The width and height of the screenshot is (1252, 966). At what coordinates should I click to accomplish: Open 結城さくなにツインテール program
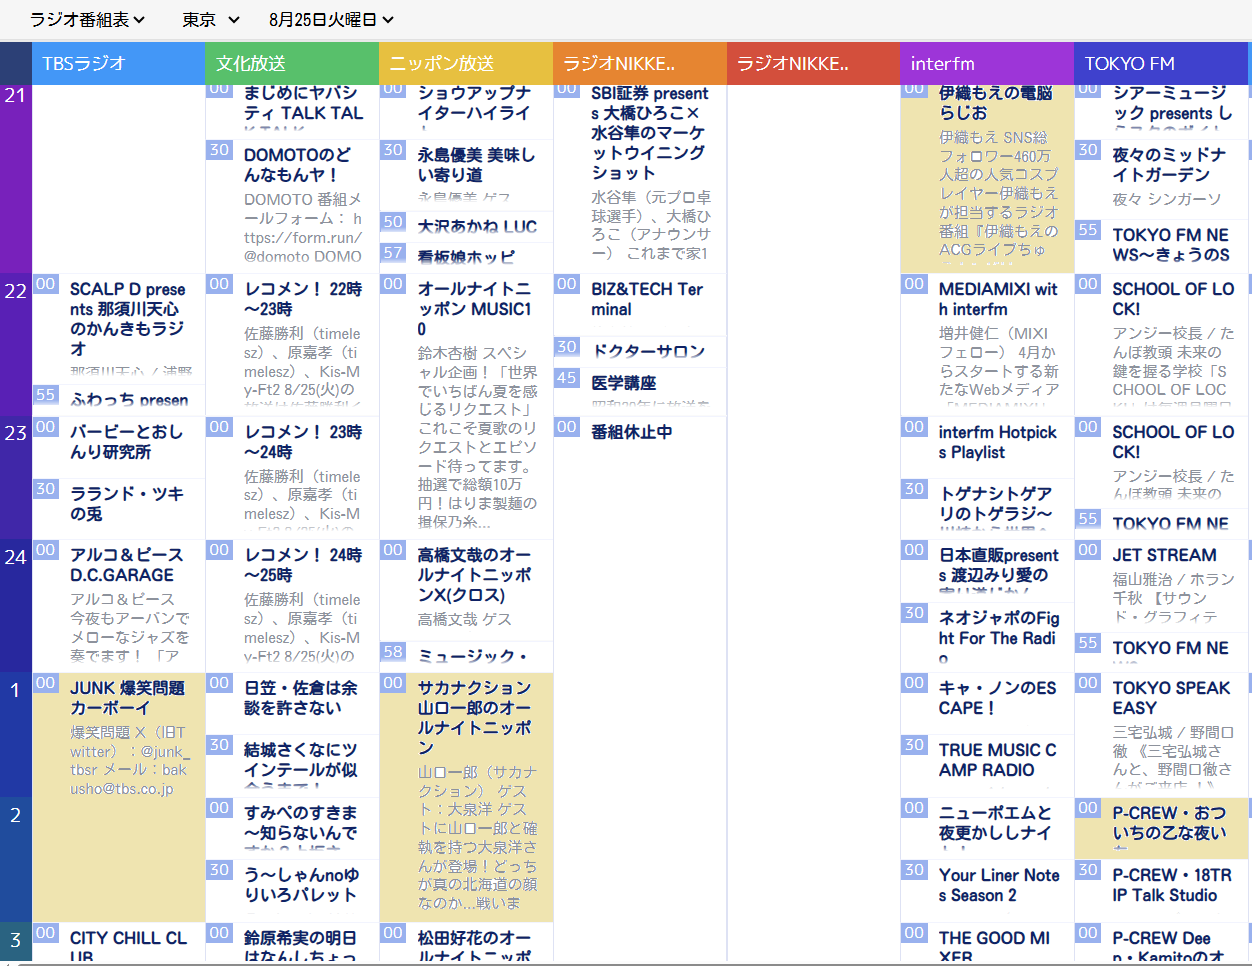[x=292, y=766]
